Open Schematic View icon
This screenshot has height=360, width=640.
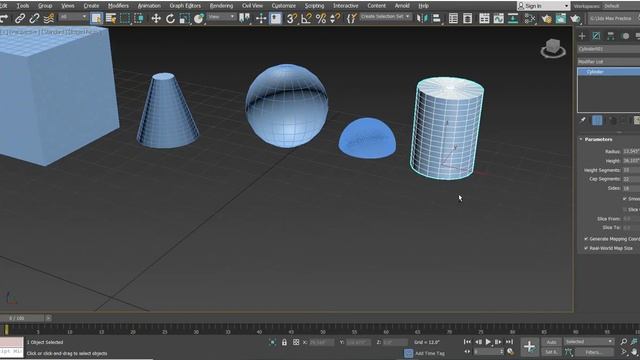(513, 18)
